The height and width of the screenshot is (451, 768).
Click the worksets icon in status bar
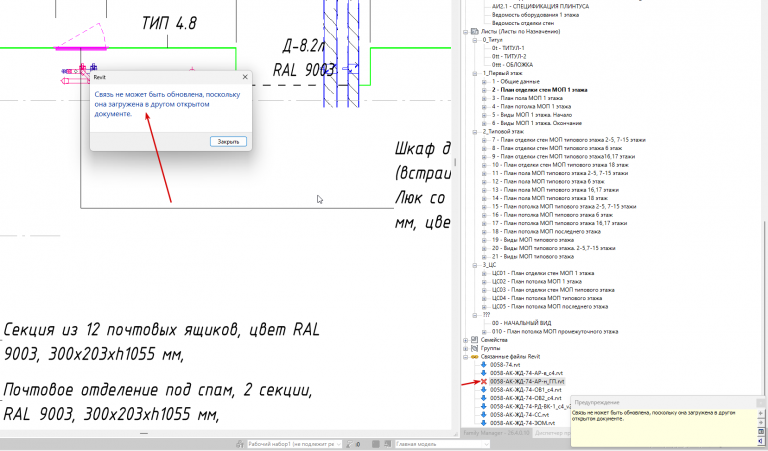(x=240, y=444)
